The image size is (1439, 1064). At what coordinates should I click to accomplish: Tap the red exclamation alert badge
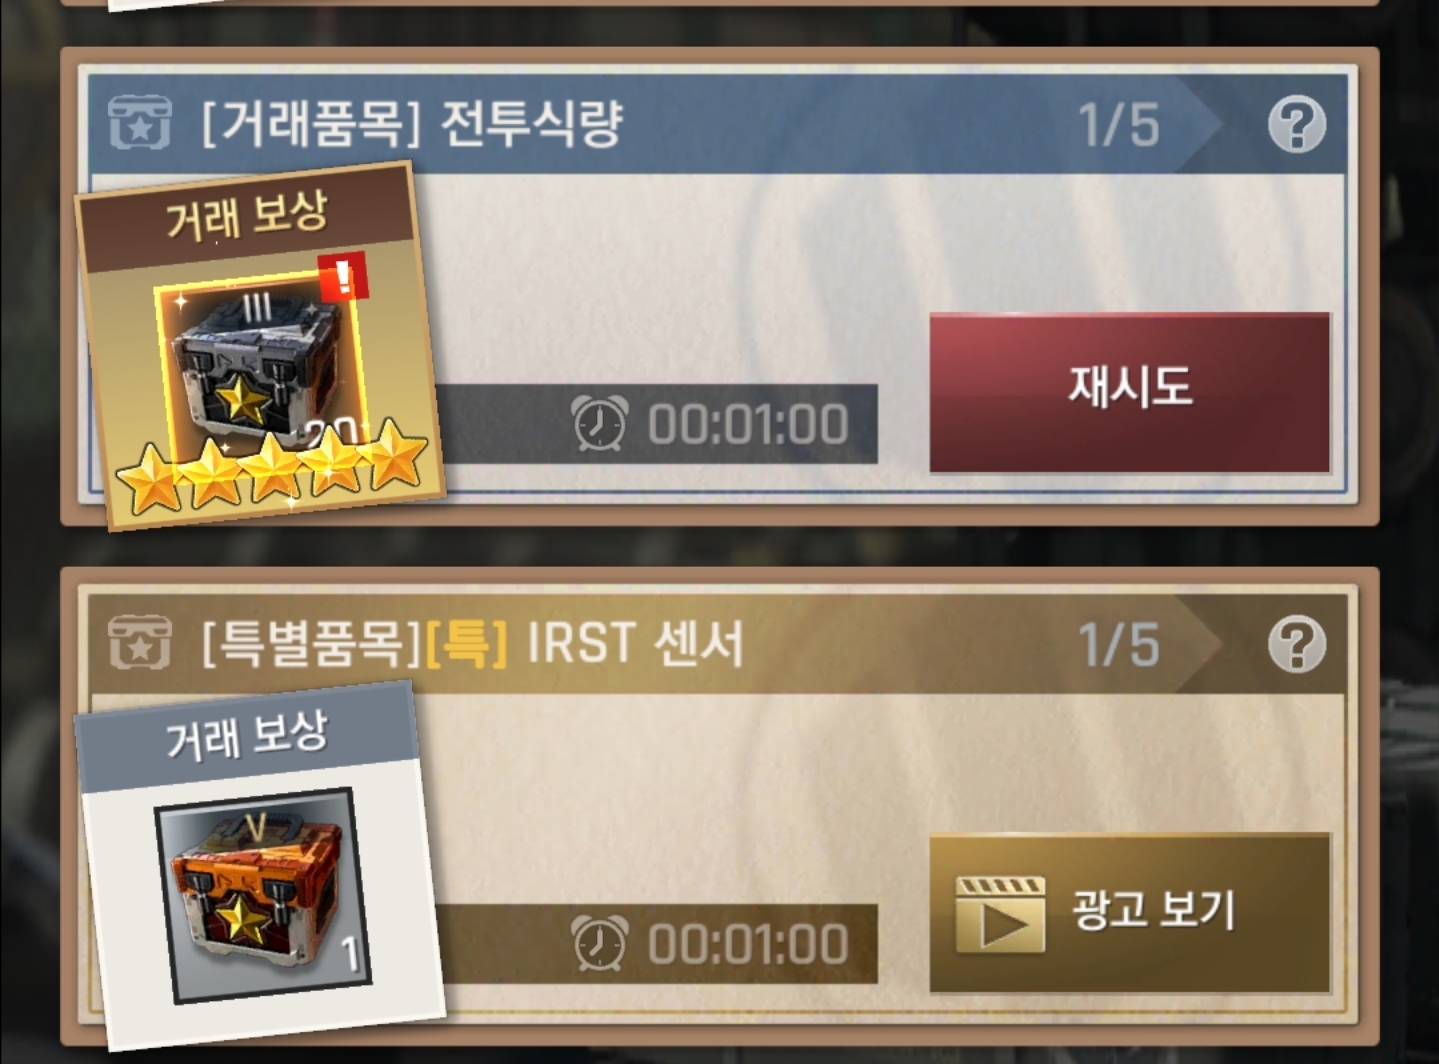[x=343, y=277]
